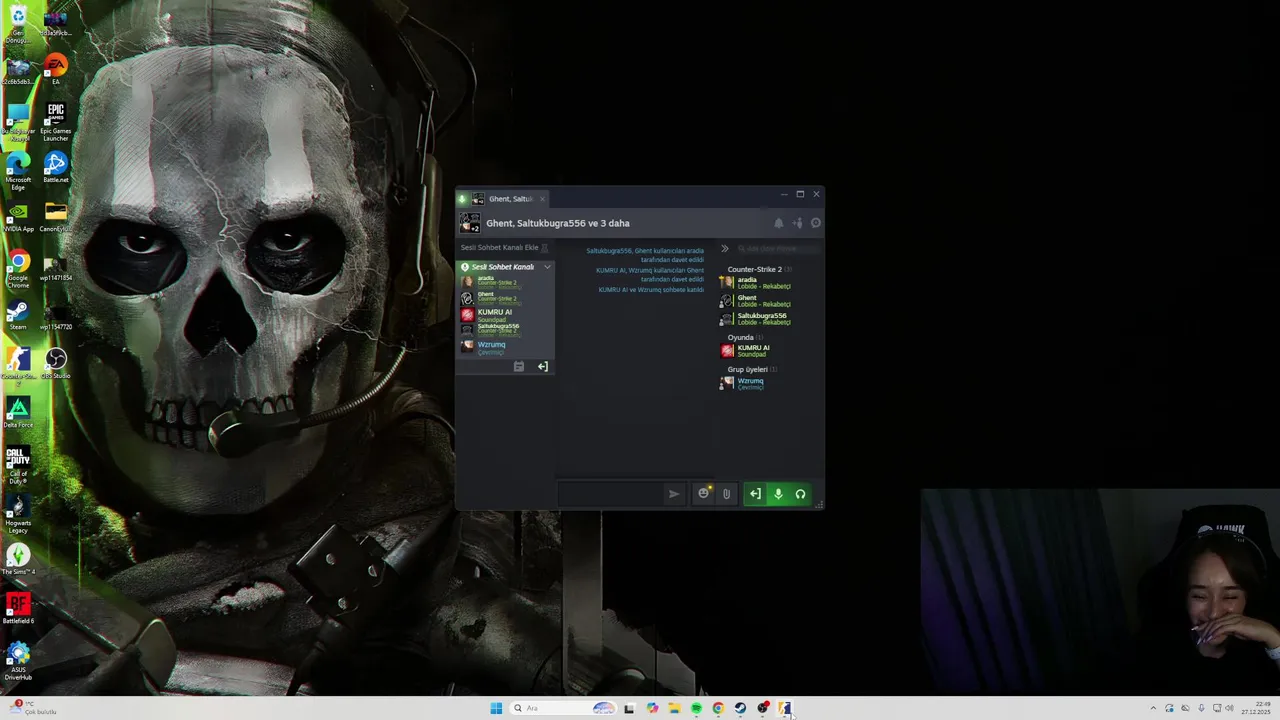
Task: Open Epic Games Launcher desktop icon
Action: tap(56, 122)
